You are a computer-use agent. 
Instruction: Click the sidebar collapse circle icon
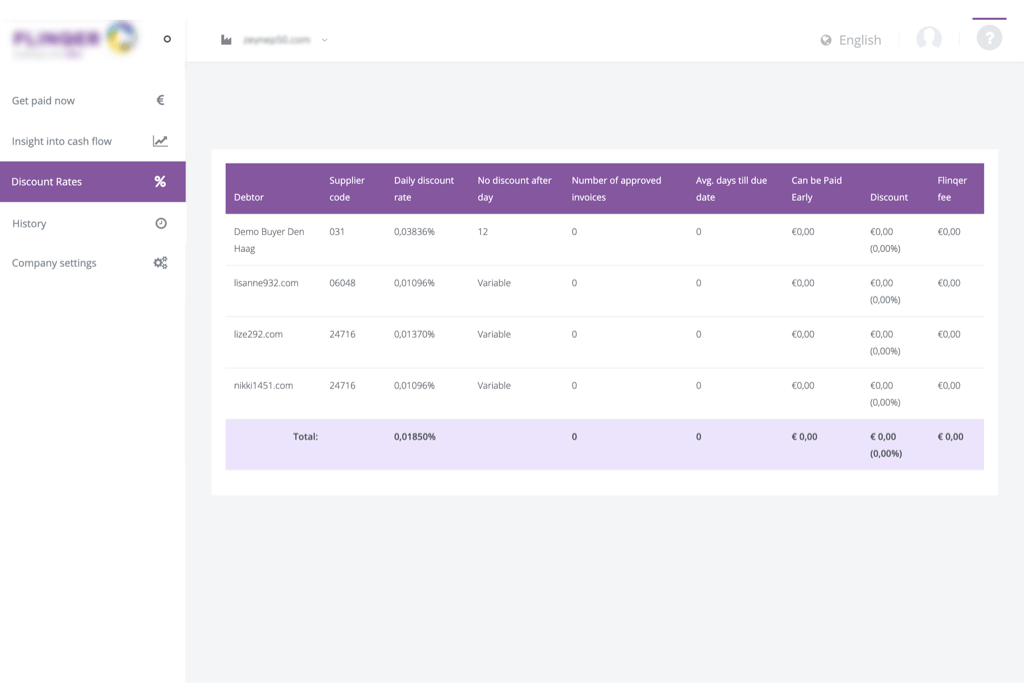pos(167,39)
